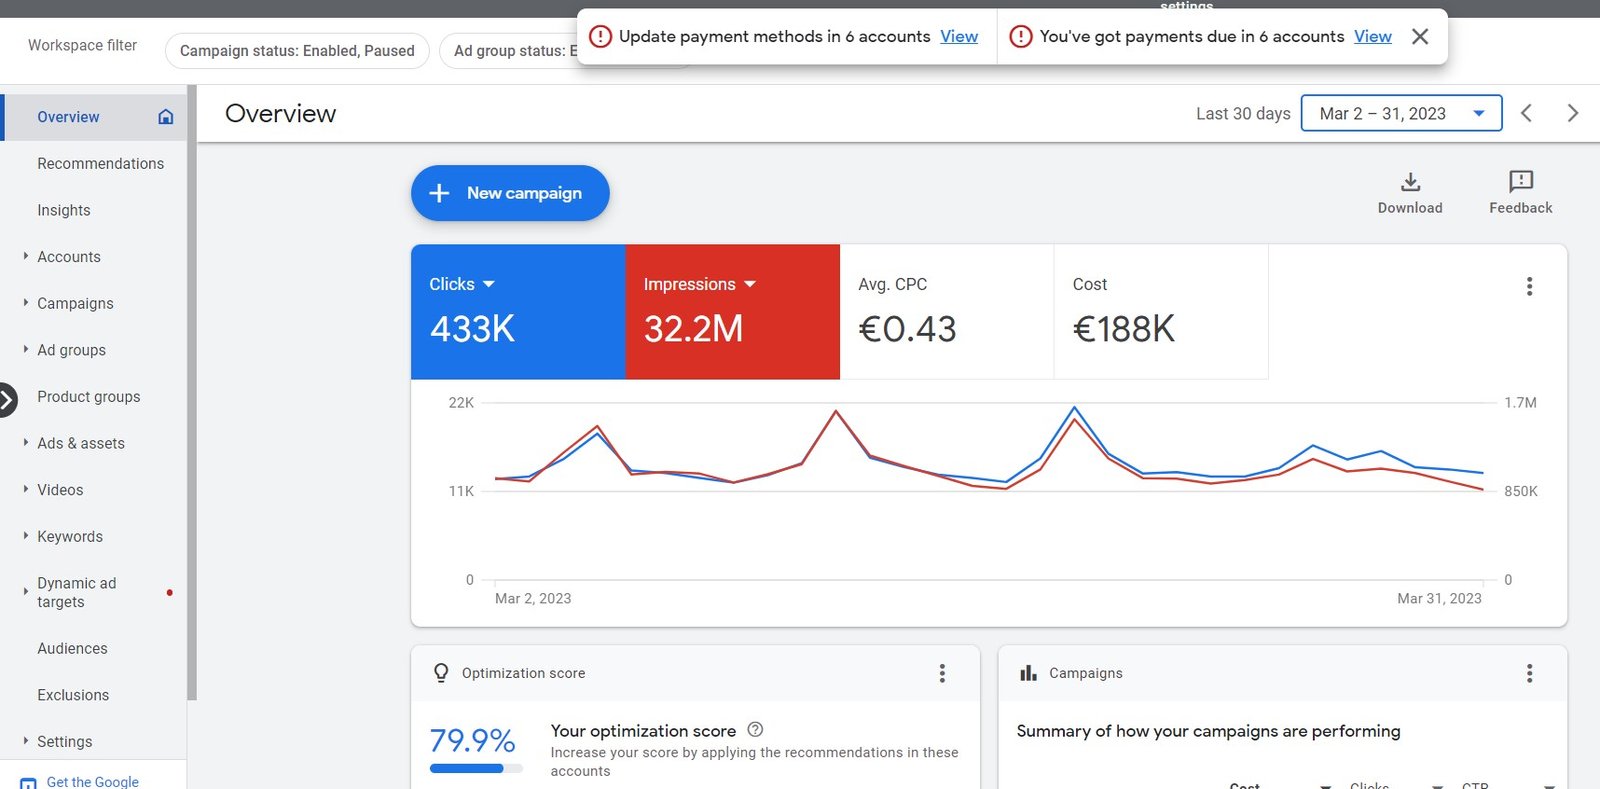Expand the Keywords sidebar section
Viewport: 1600px width, 789px height.
click(x=25, y=535)
